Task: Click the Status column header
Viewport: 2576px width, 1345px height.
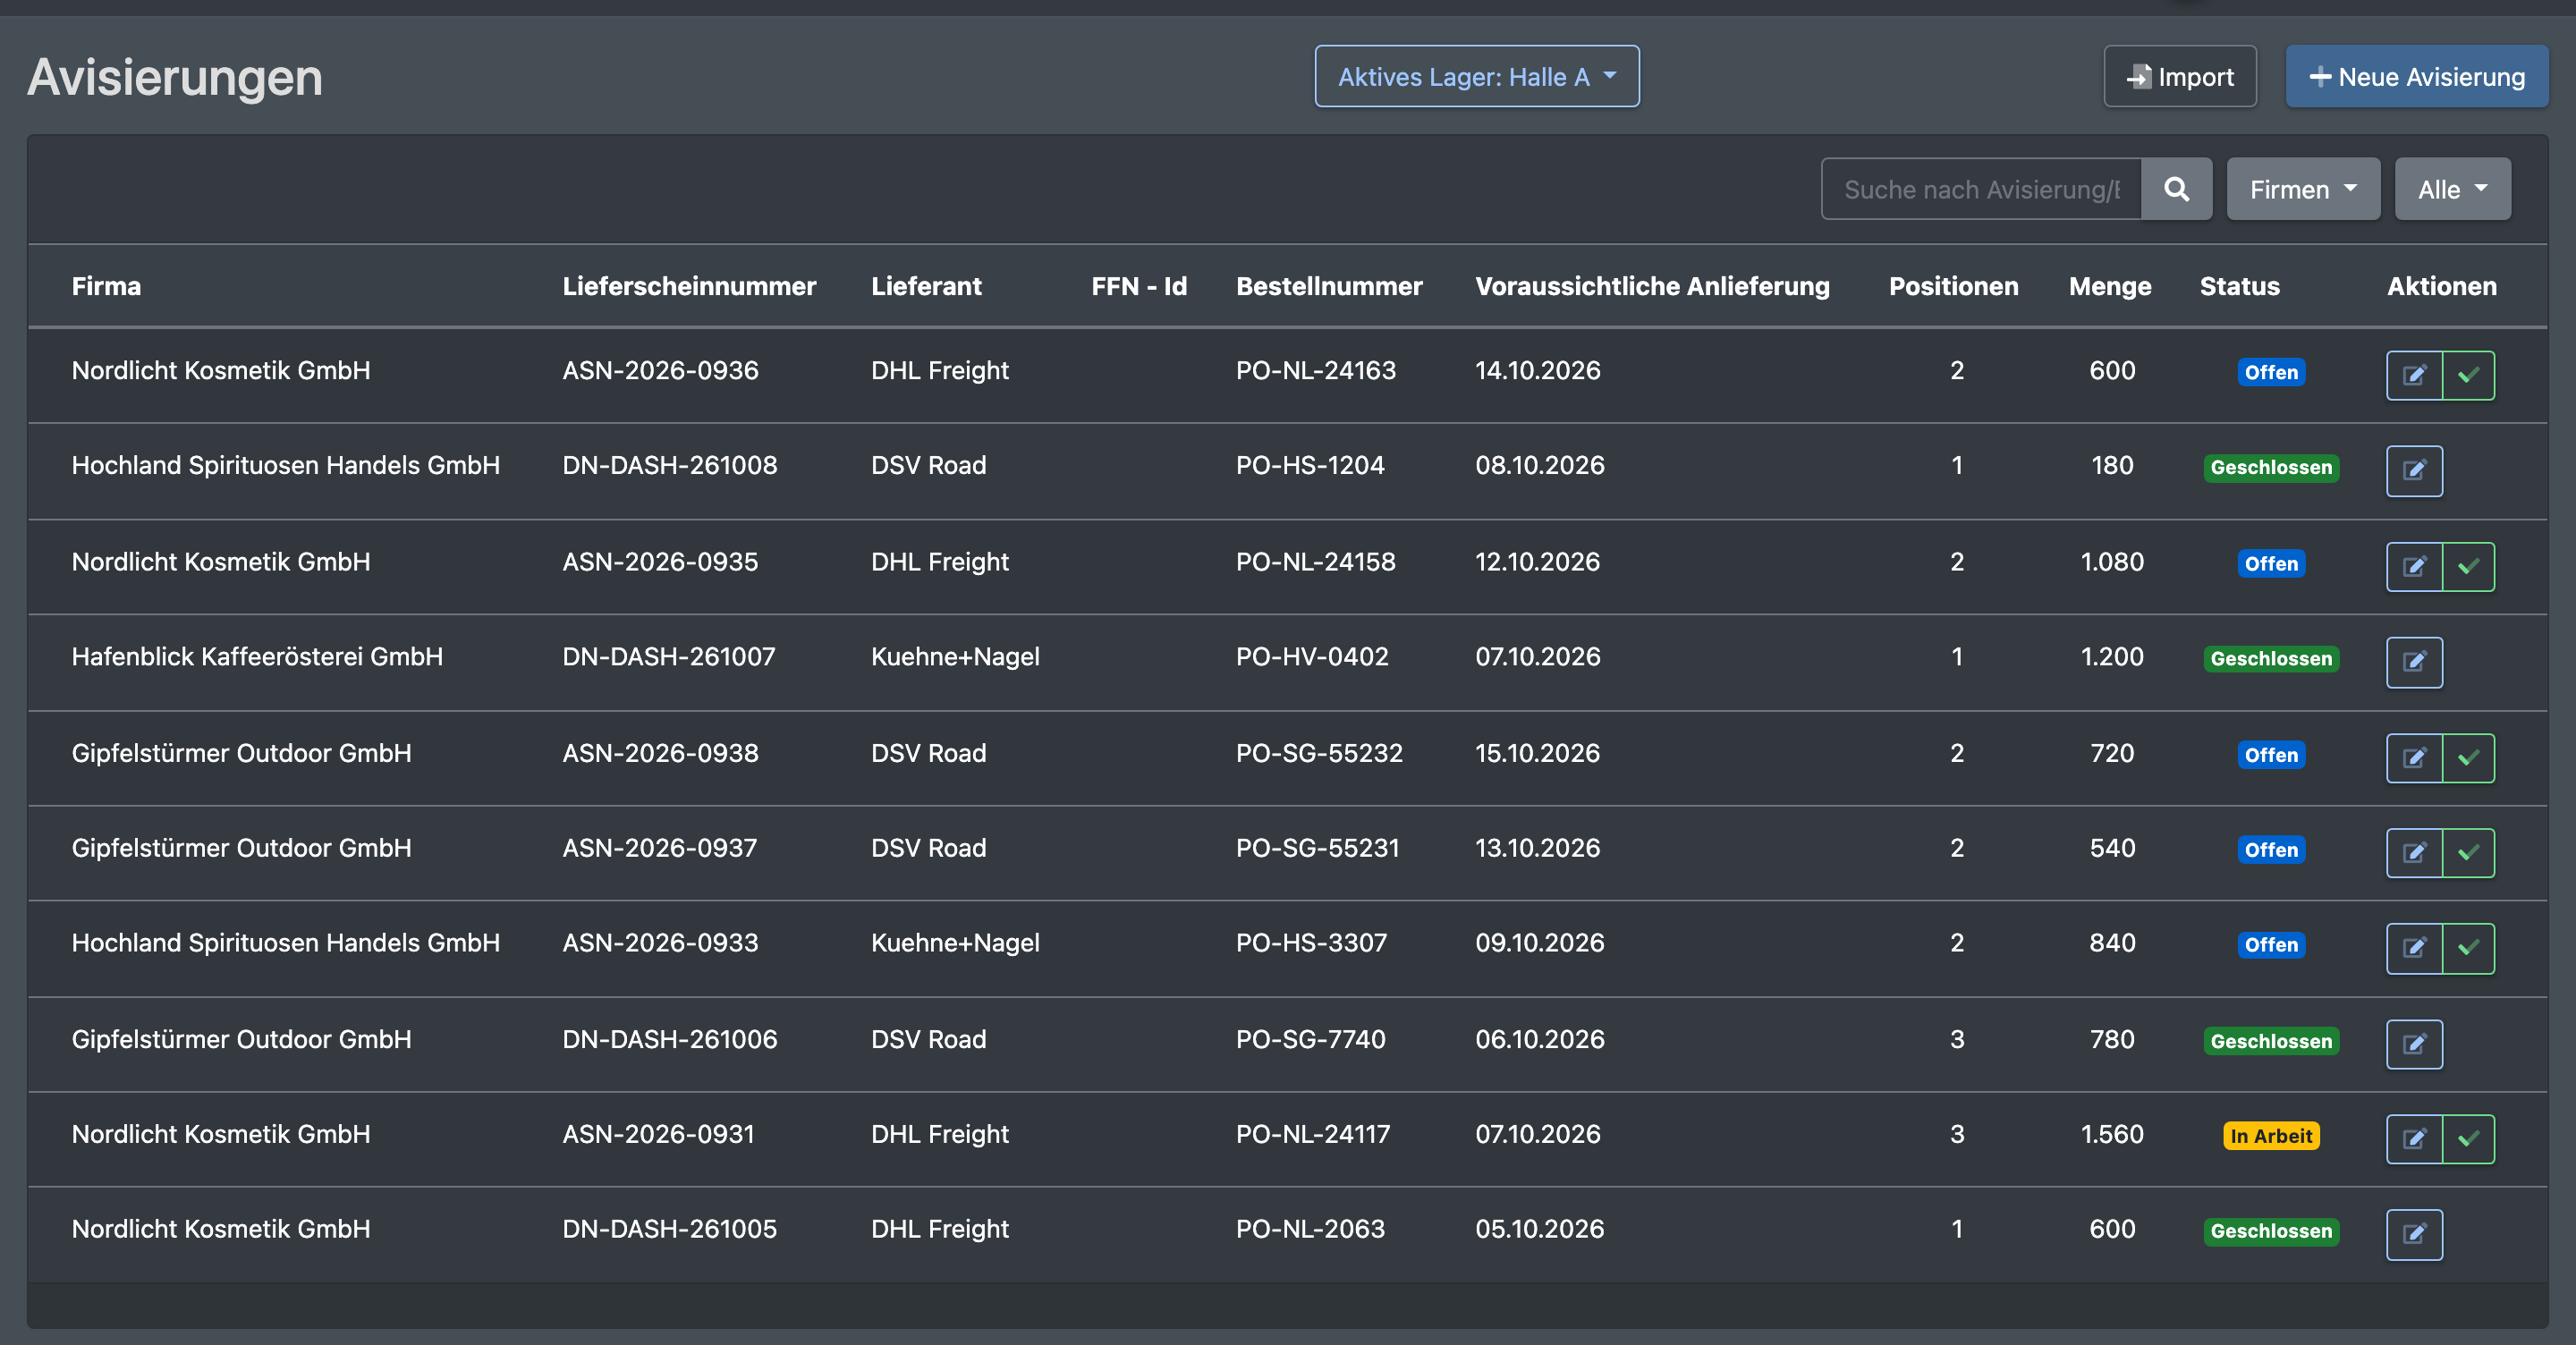Action: pos(2239,286)
